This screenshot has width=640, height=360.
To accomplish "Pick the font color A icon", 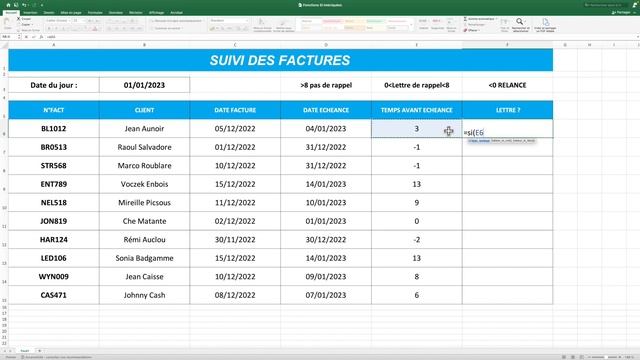I will 95,29.
